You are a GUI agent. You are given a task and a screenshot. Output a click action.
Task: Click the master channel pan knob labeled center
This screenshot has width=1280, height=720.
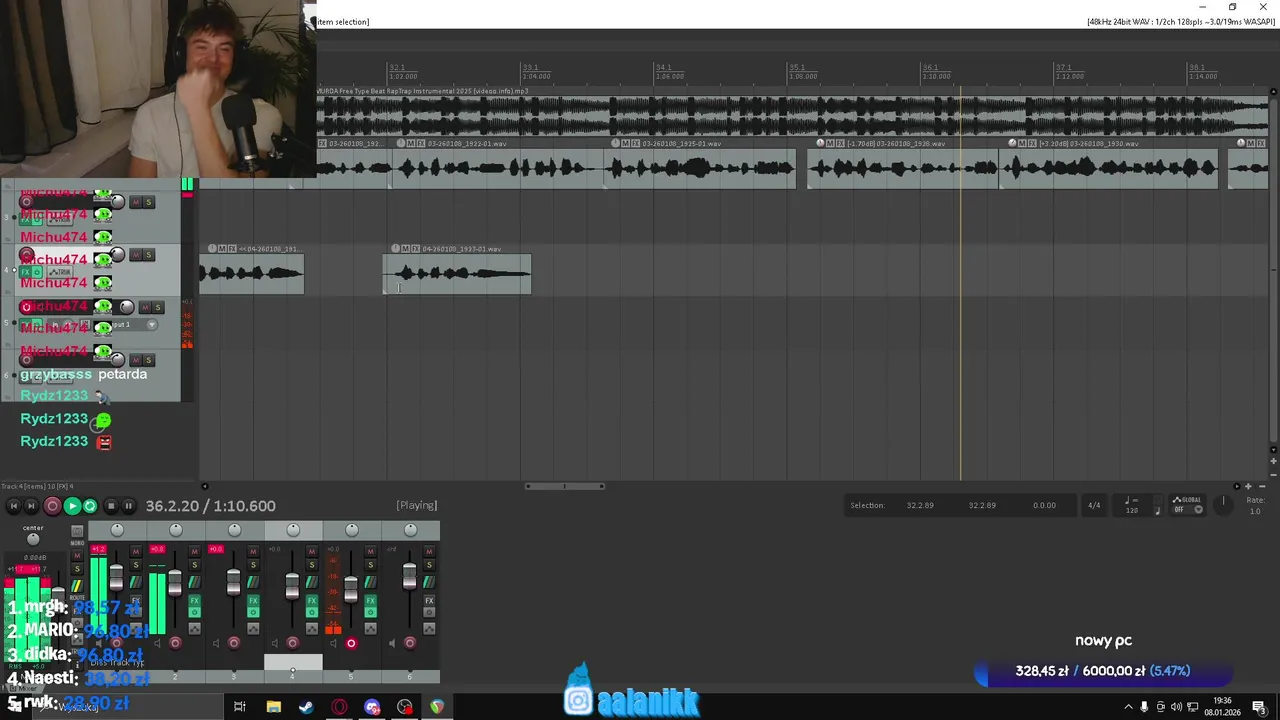click(33, 540)
